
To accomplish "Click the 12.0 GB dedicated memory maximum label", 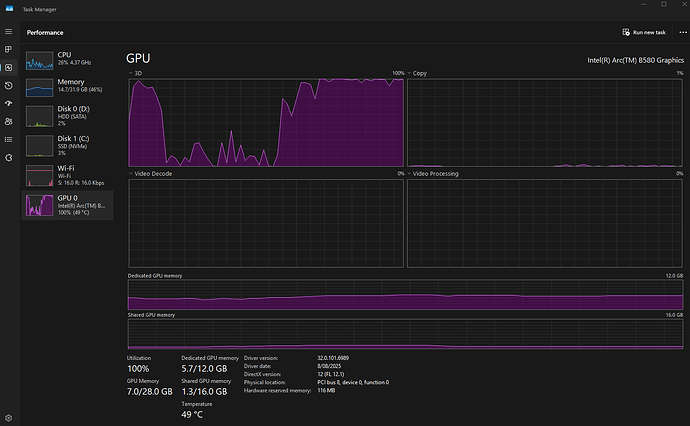I will 674,275.
